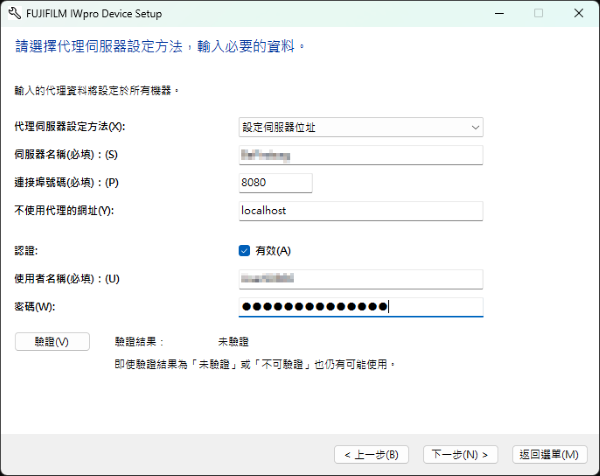Focus the port number field showing 8080
Image resolution: width=600 pixels, height=476 pixels.
[x=276, y=183]
